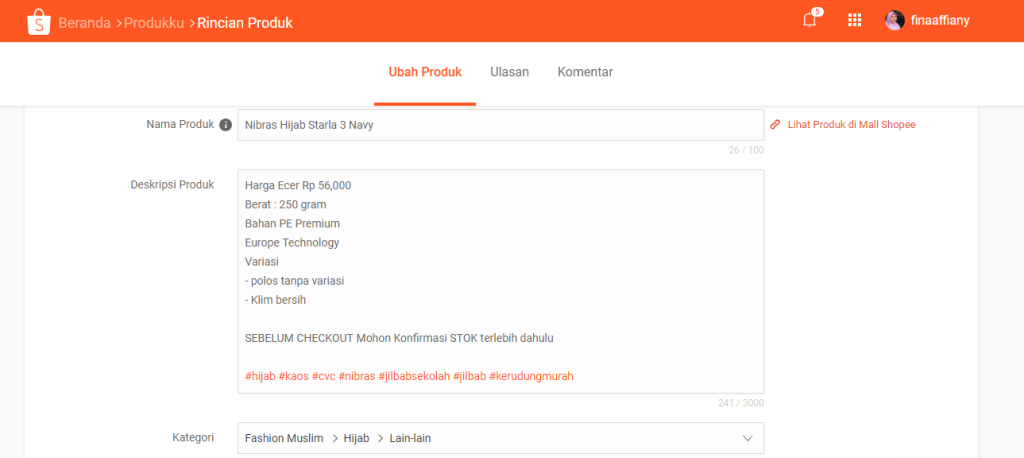The image size is (1024, 458).
Task: Go to Beranda breadcrumb
Action: 85,23
